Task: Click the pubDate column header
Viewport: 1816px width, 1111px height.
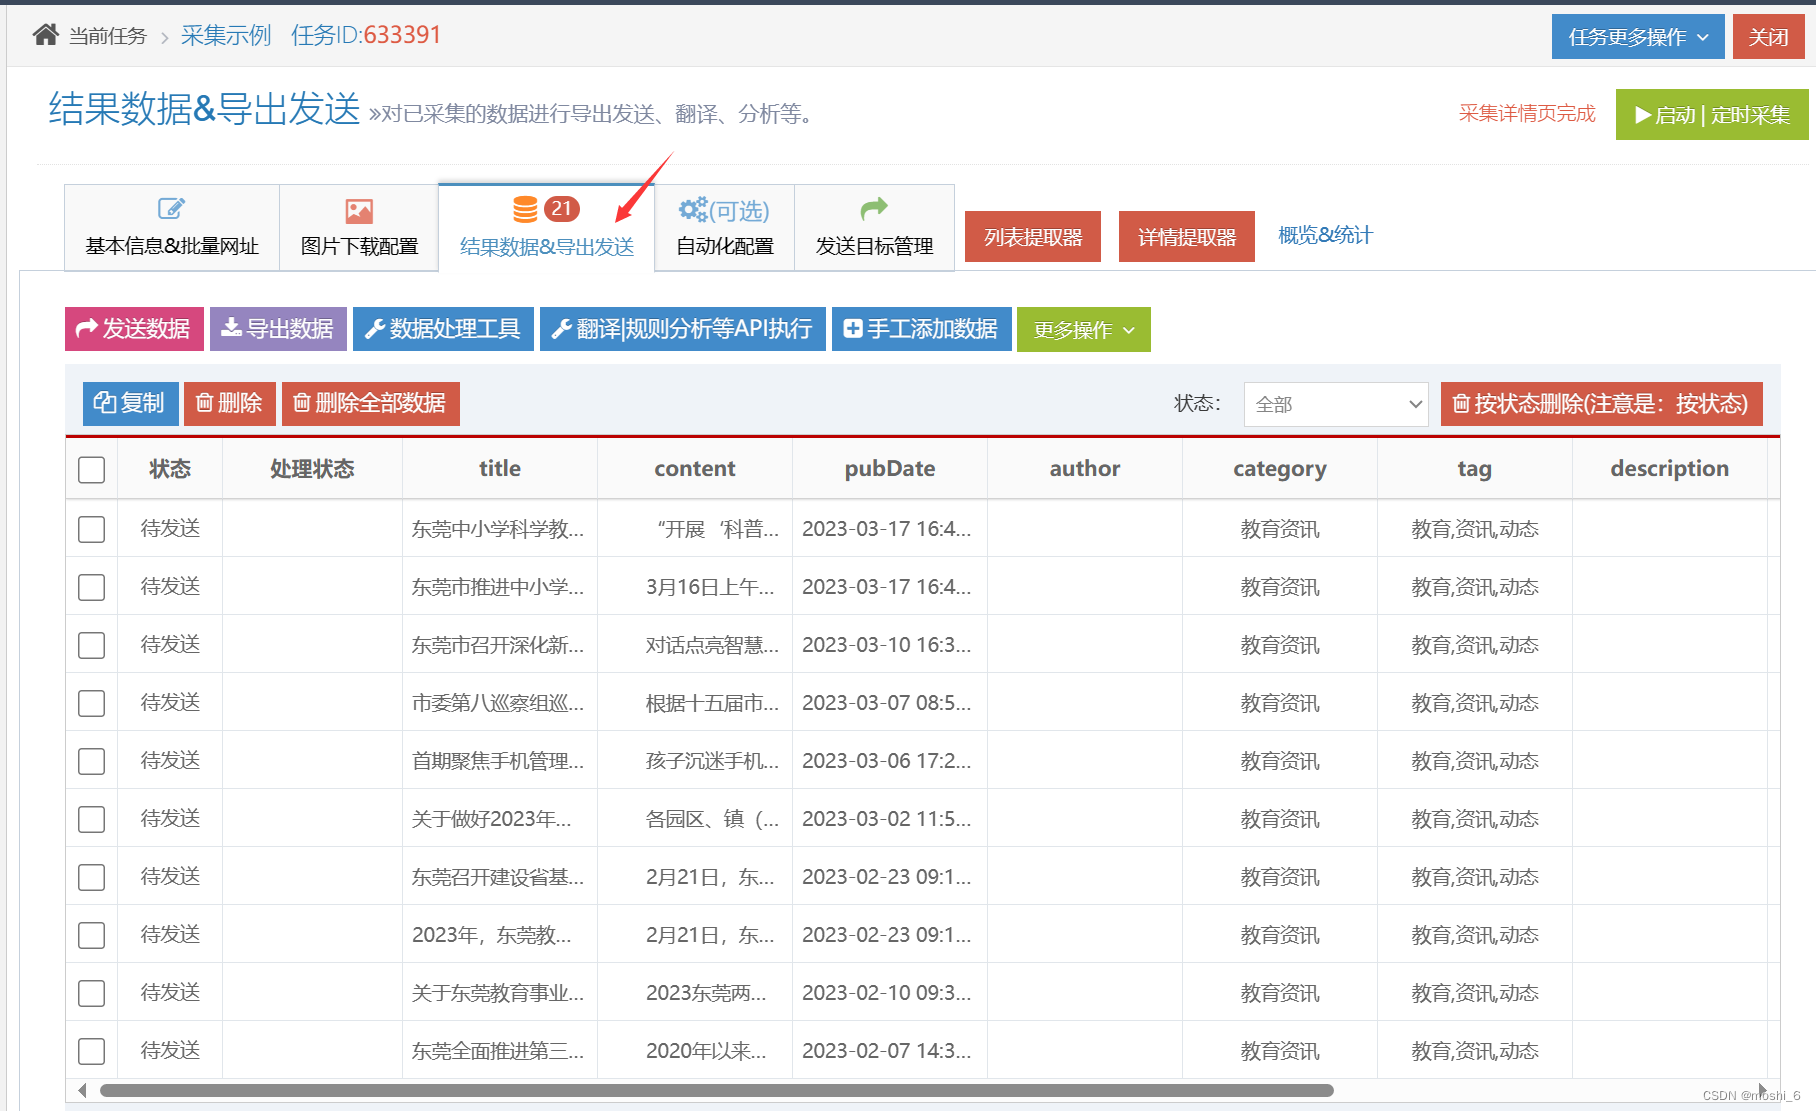Action: pos(890,469)
